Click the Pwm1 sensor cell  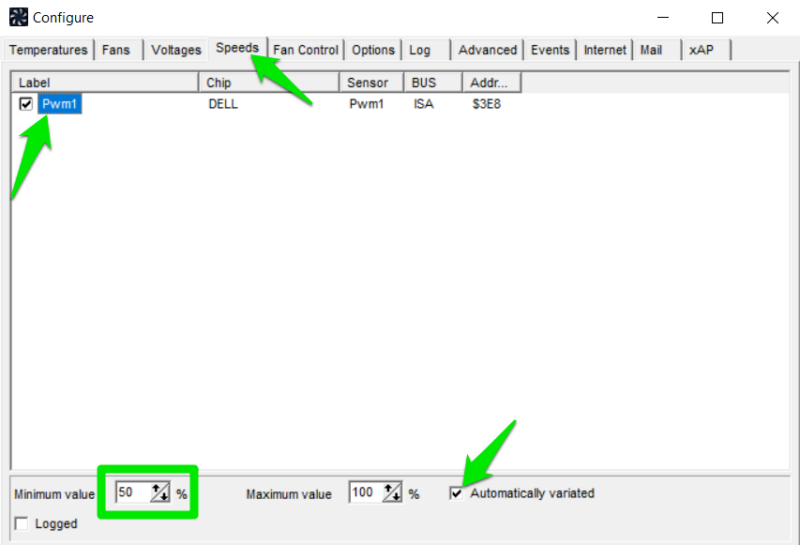[x=366, y=104]
